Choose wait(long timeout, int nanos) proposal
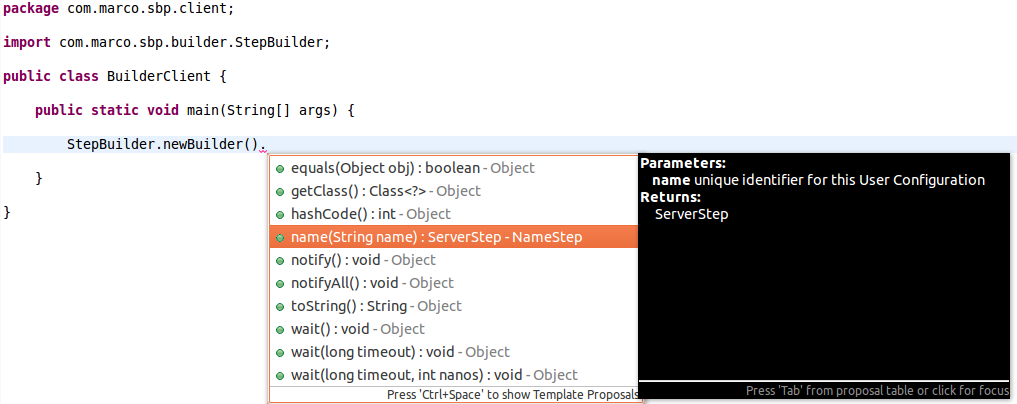 [454, 375]
